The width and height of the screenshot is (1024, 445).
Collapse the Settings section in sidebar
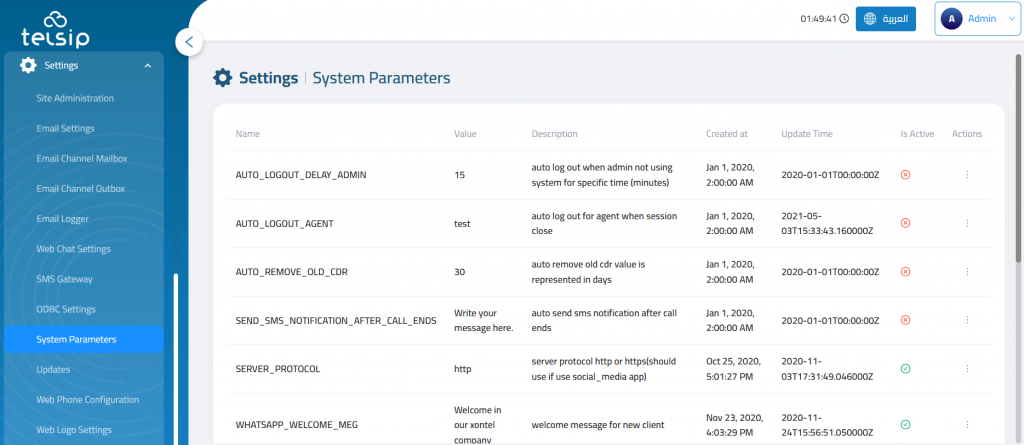click(x=148, y=66)
